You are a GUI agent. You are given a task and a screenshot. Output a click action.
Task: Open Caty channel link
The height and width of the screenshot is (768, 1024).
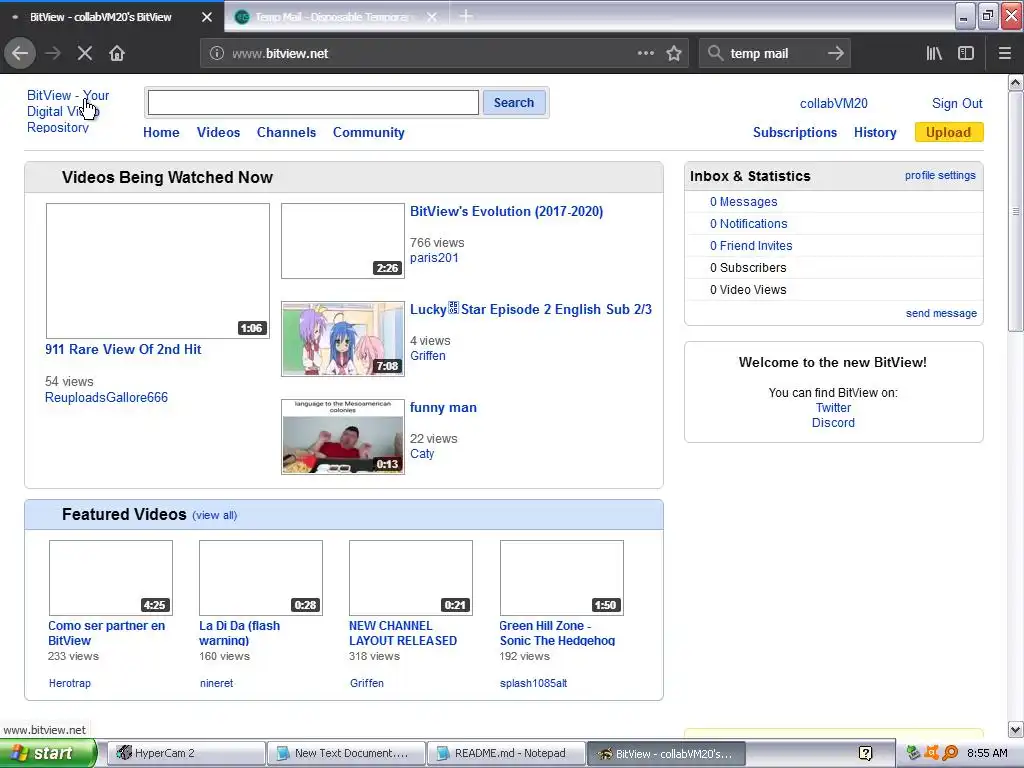click(x=422, y=454)
